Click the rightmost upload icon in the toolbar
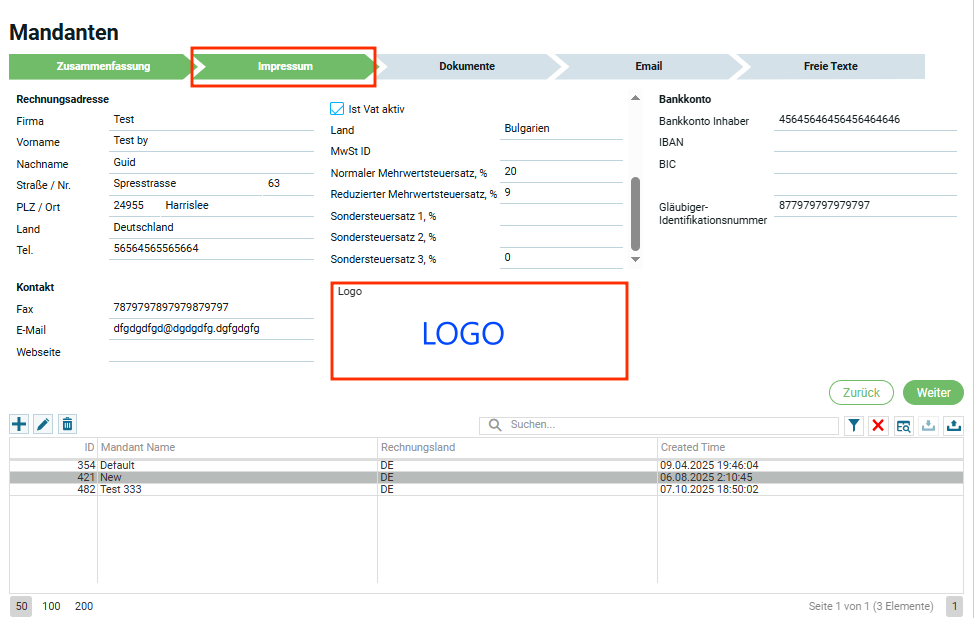 coord(954,426)
